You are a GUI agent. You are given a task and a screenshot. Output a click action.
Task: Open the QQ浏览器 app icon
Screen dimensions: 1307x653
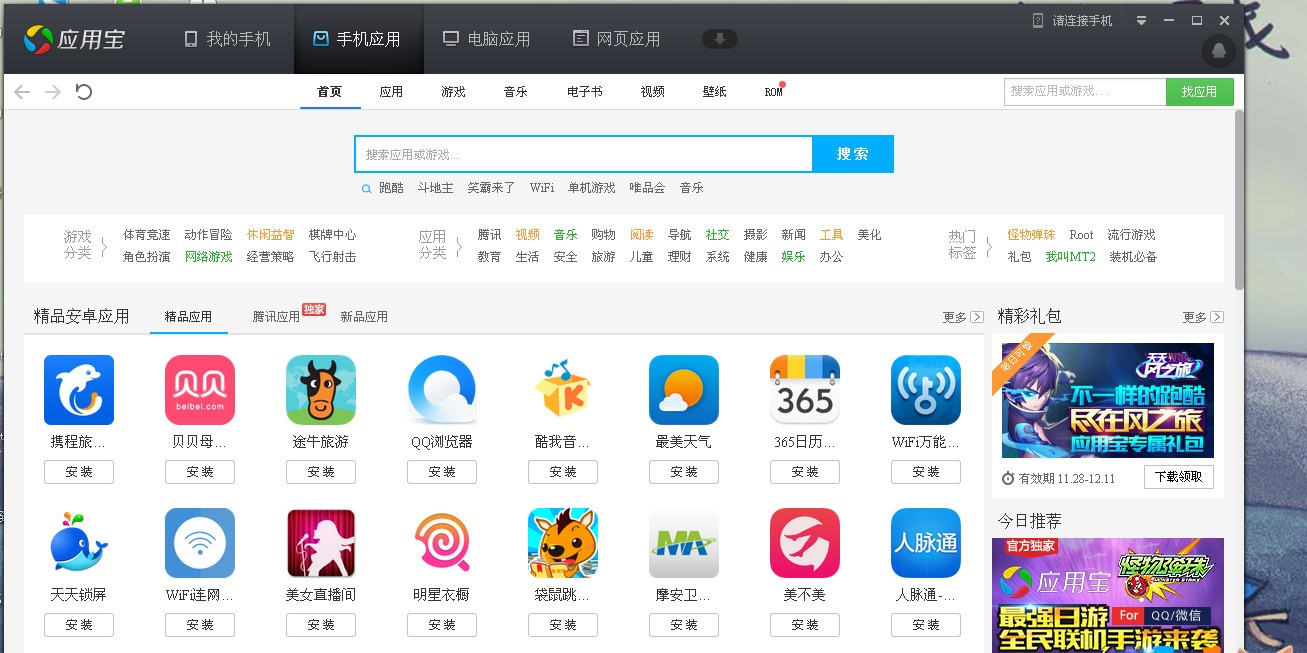tap(442, 390)
